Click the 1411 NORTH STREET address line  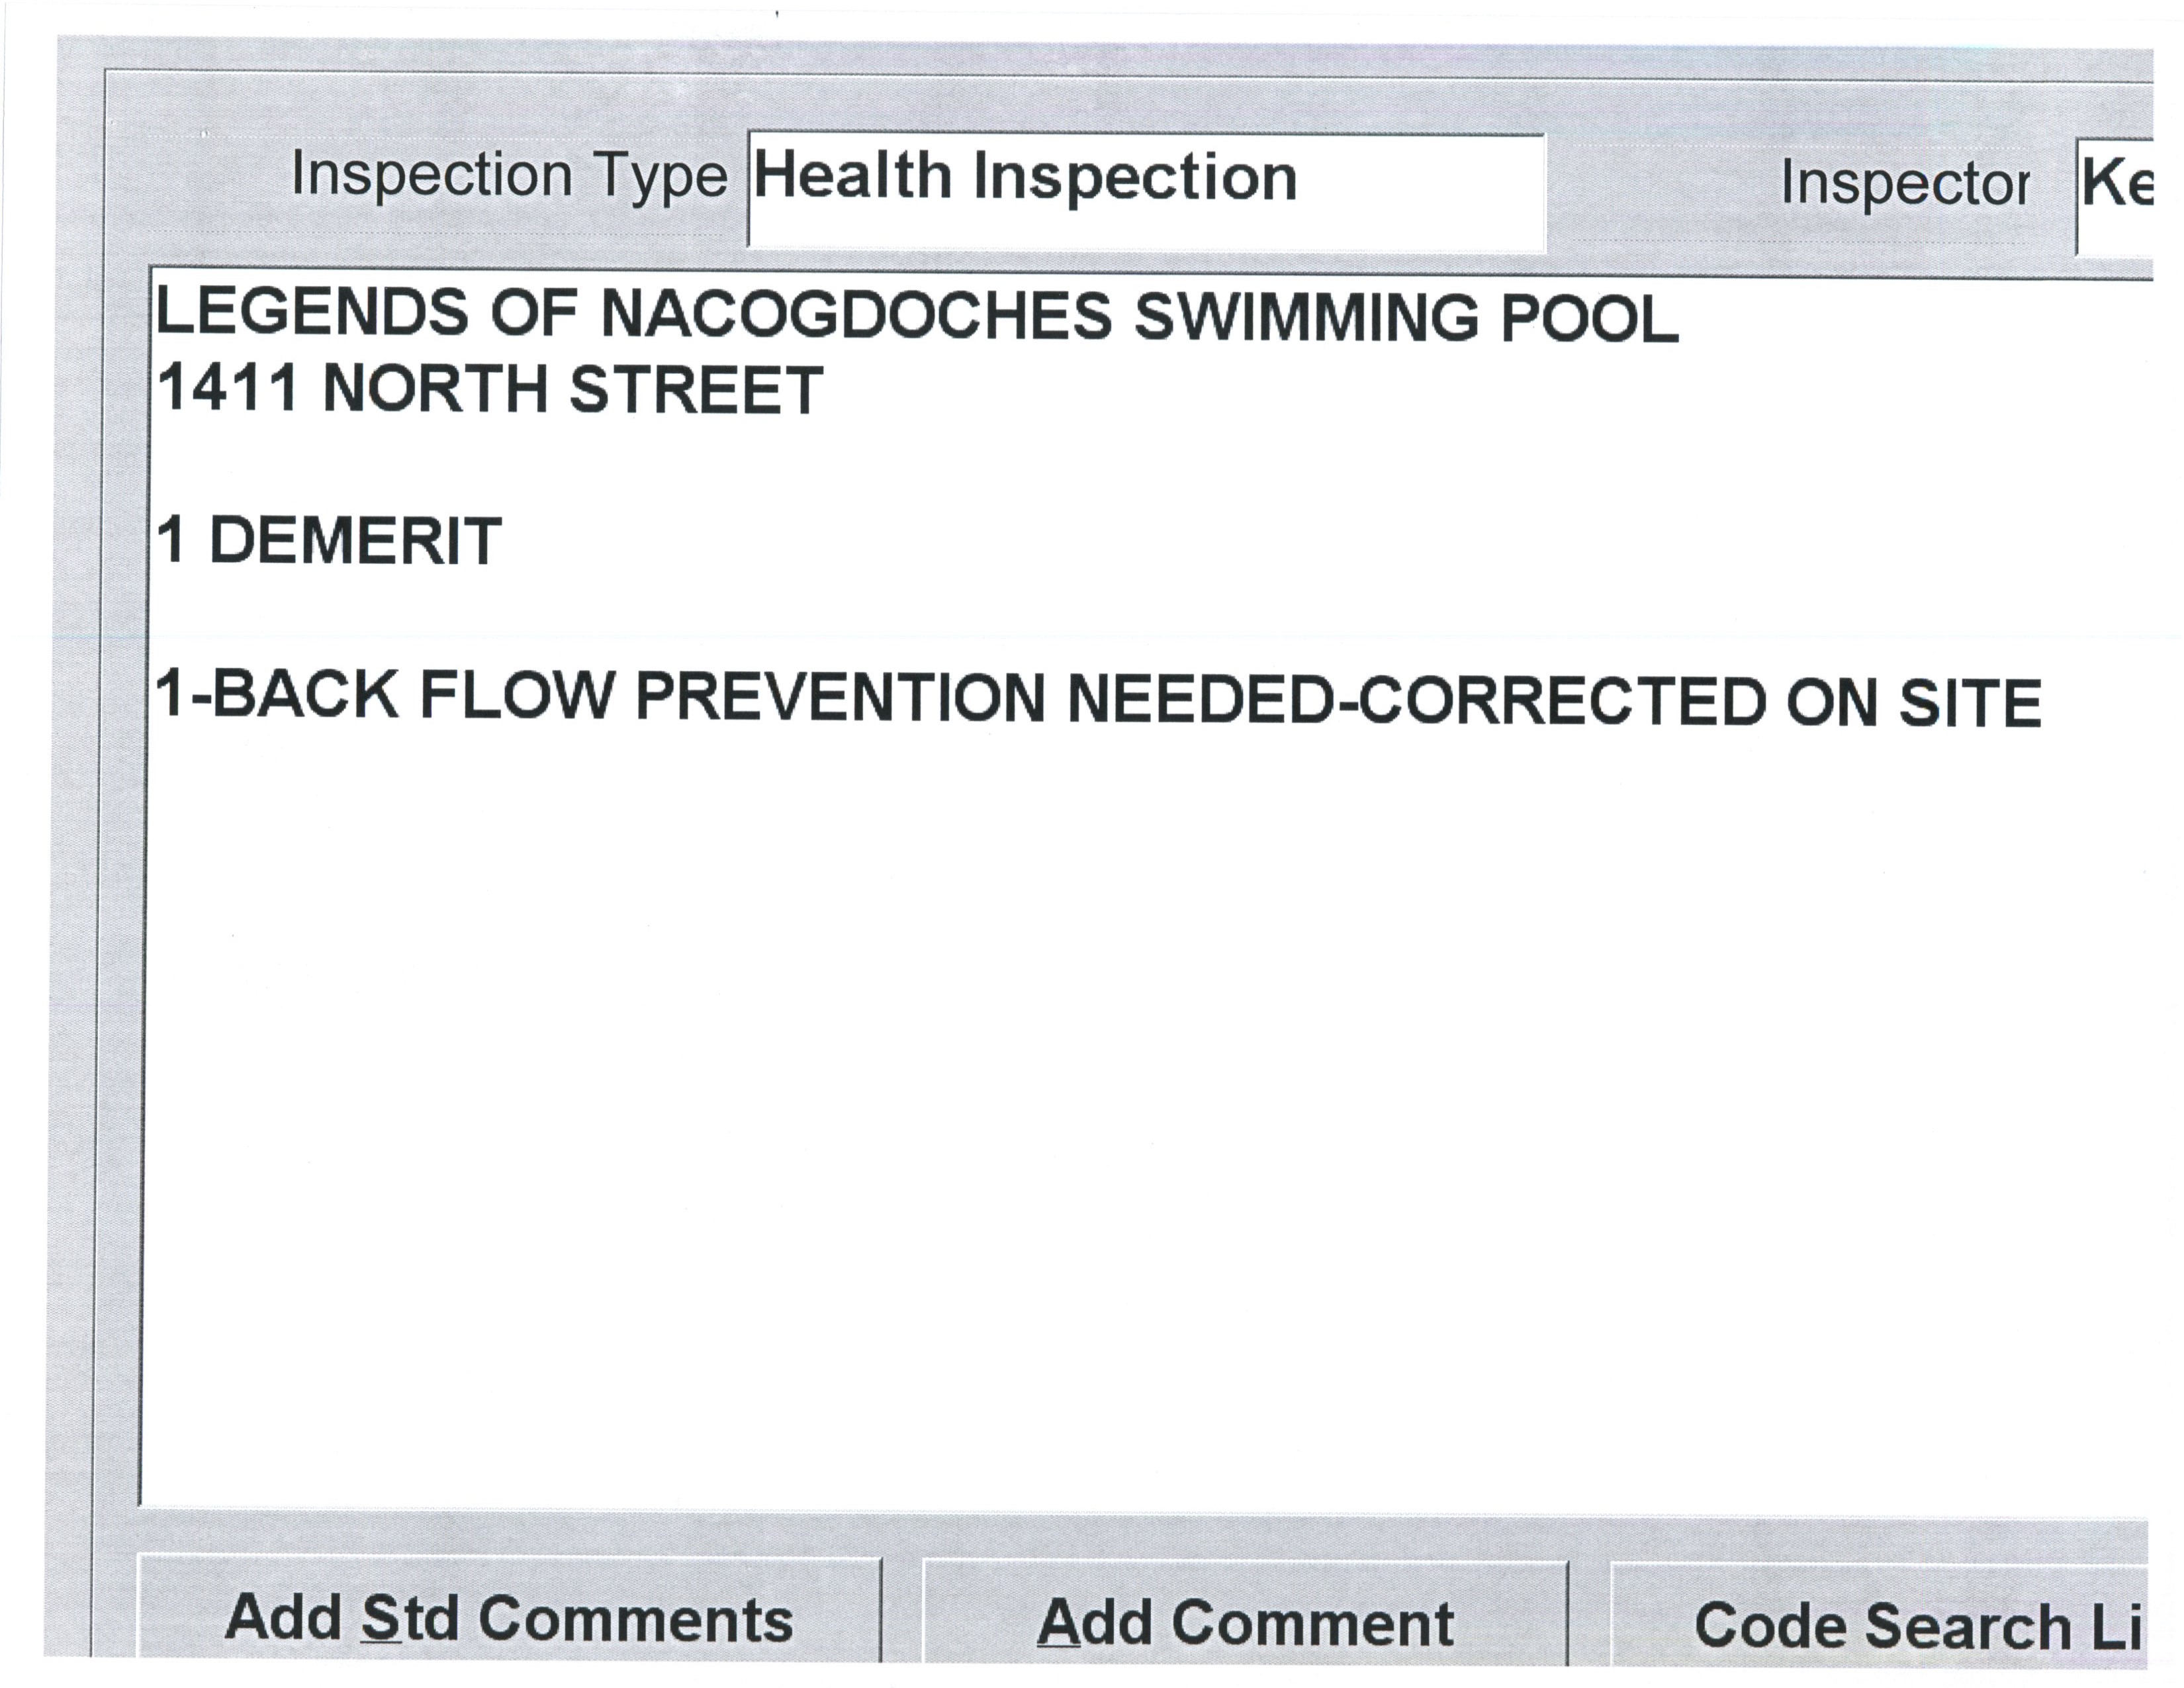[x=490, y=389]
